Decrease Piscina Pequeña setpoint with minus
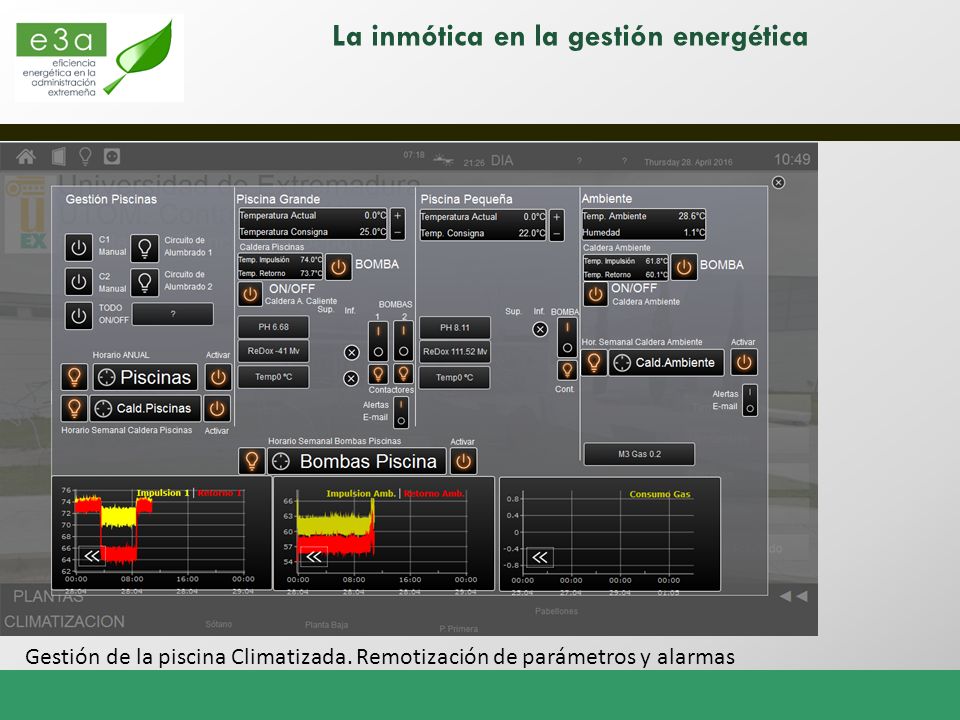The image size is (960, 720). [x=557, y=233]
